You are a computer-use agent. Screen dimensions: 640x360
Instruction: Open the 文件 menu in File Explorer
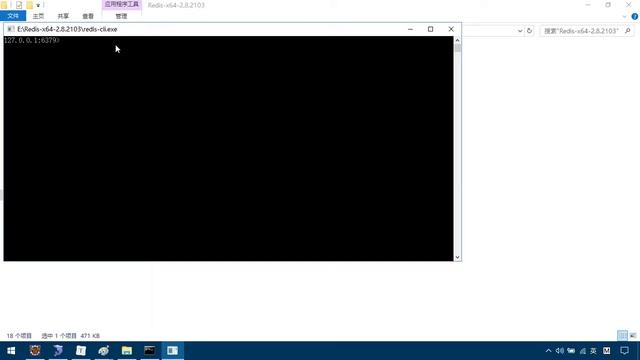(x=13, y=16)
